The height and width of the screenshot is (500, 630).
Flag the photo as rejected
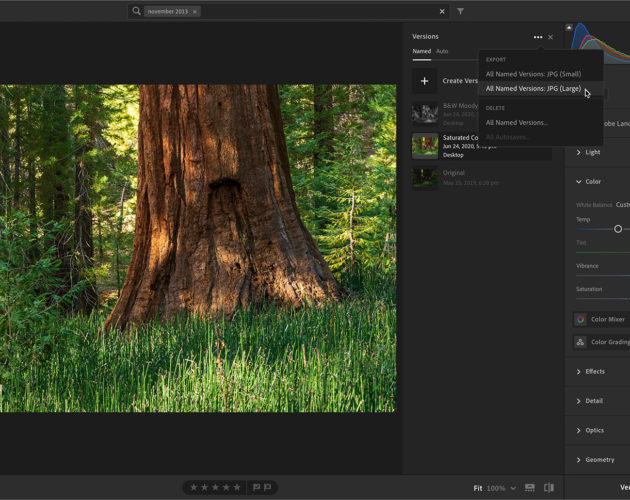pos(267,487)
